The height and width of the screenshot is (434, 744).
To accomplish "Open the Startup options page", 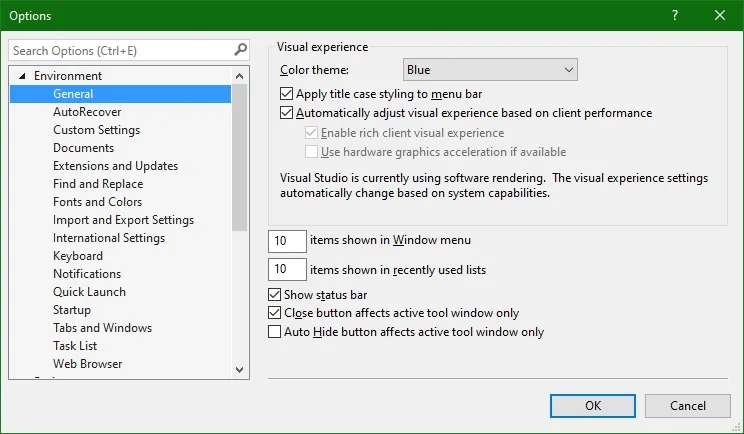I will coord(72,310).
